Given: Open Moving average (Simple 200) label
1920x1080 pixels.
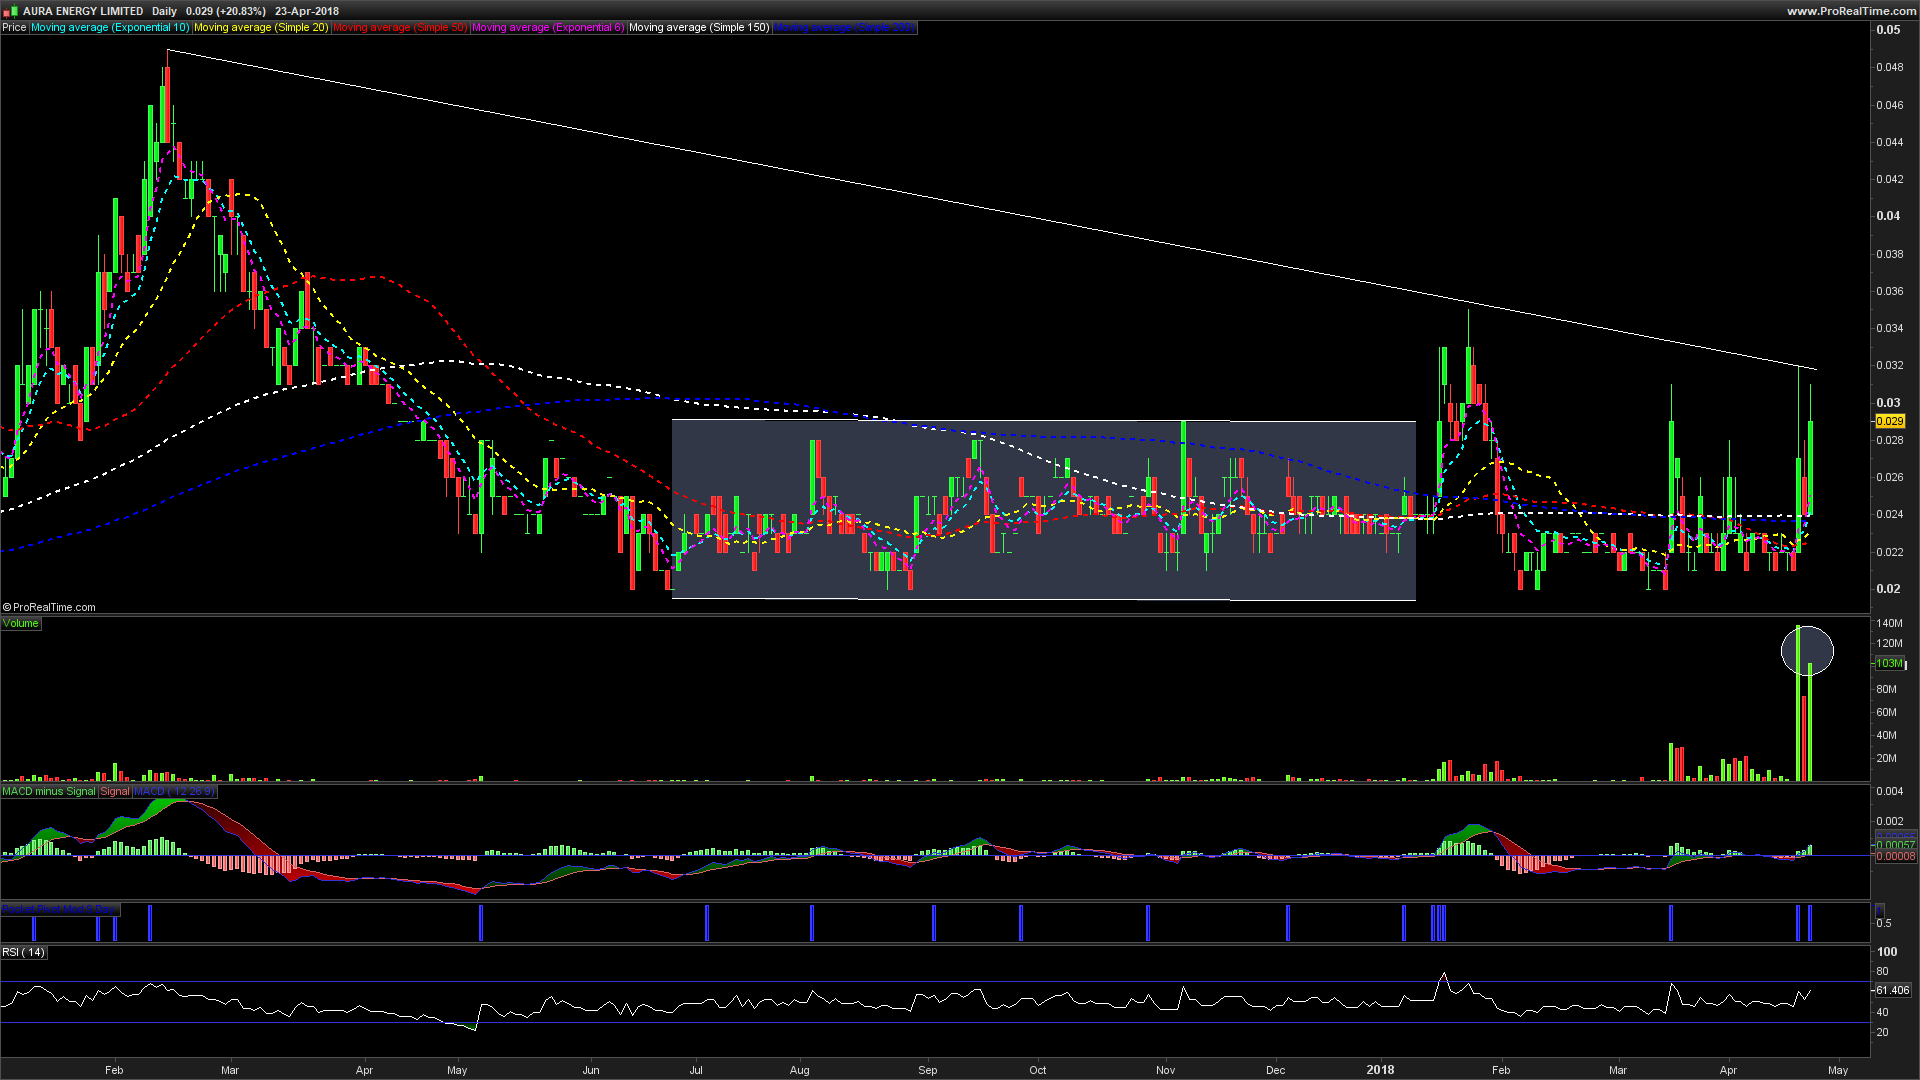Looking at the screenshot, I should coord(845,28).
